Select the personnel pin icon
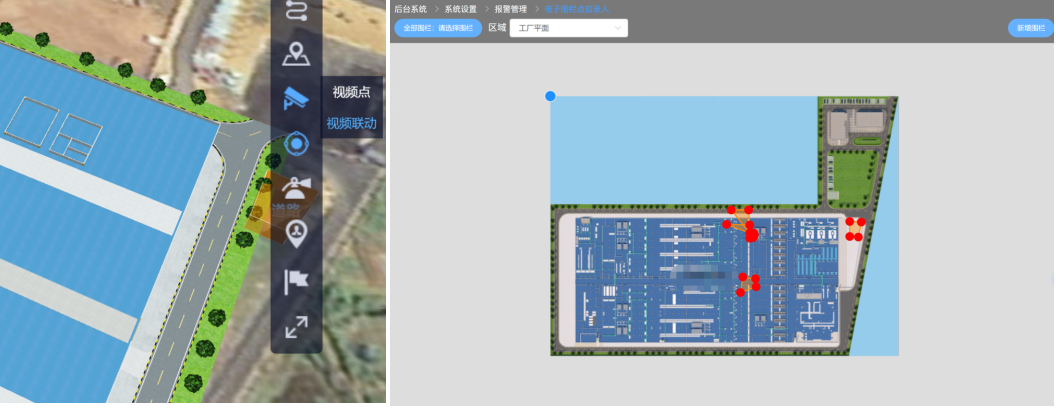 (x=296, y=233)
